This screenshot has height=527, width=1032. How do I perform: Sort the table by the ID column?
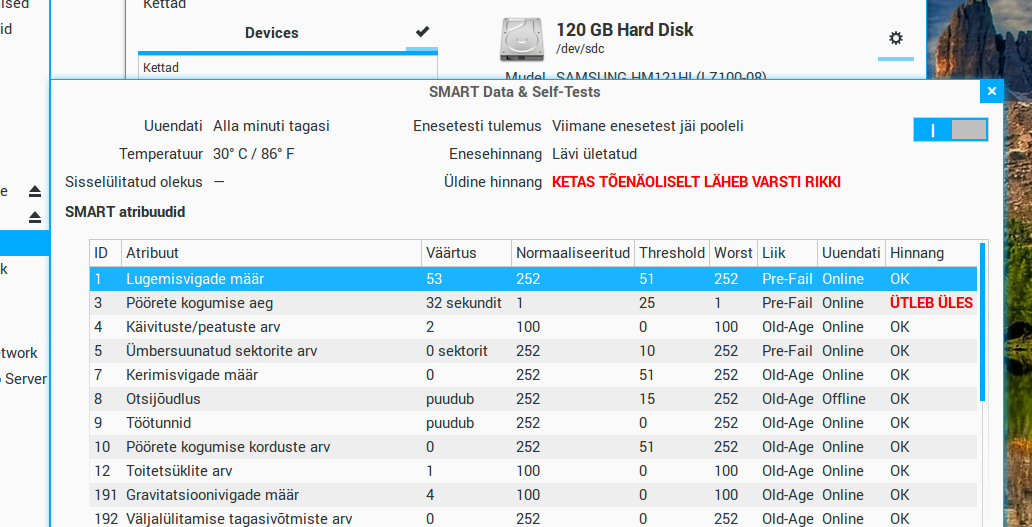click(102, 253)
